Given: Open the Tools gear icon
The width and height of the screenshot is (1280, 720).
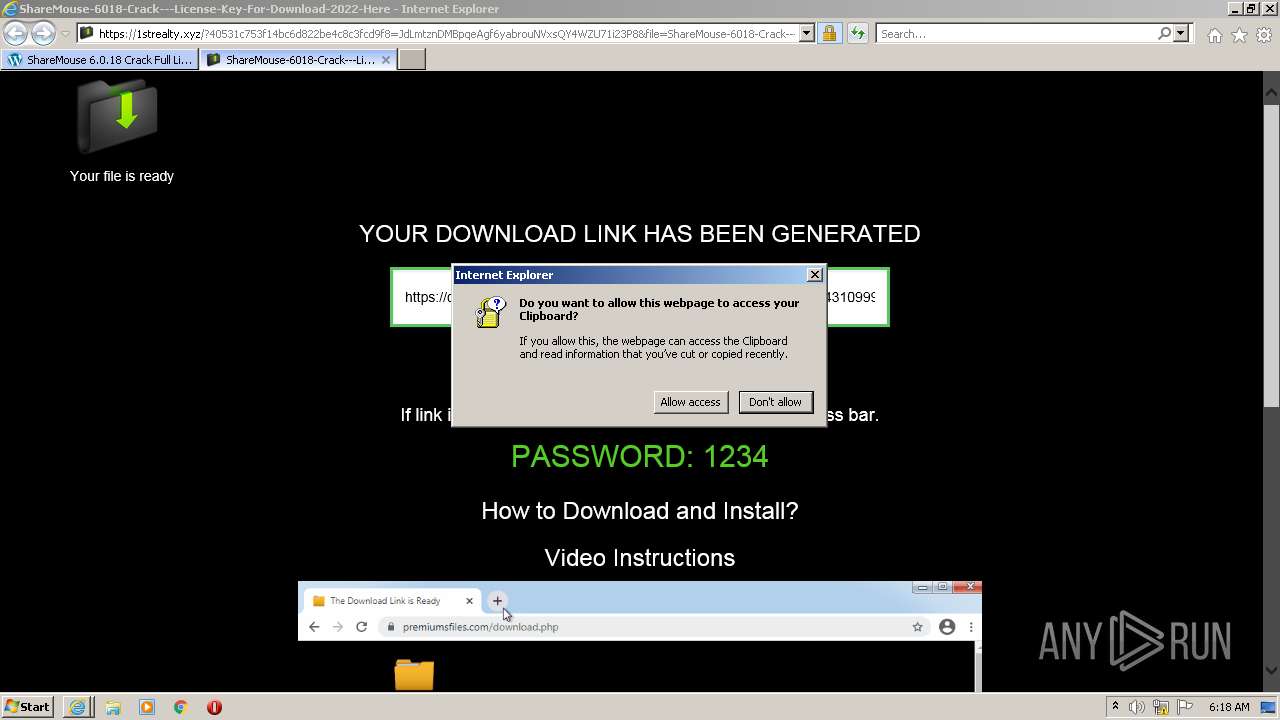Looking at the screenshot, I should tap(1264, 35).
